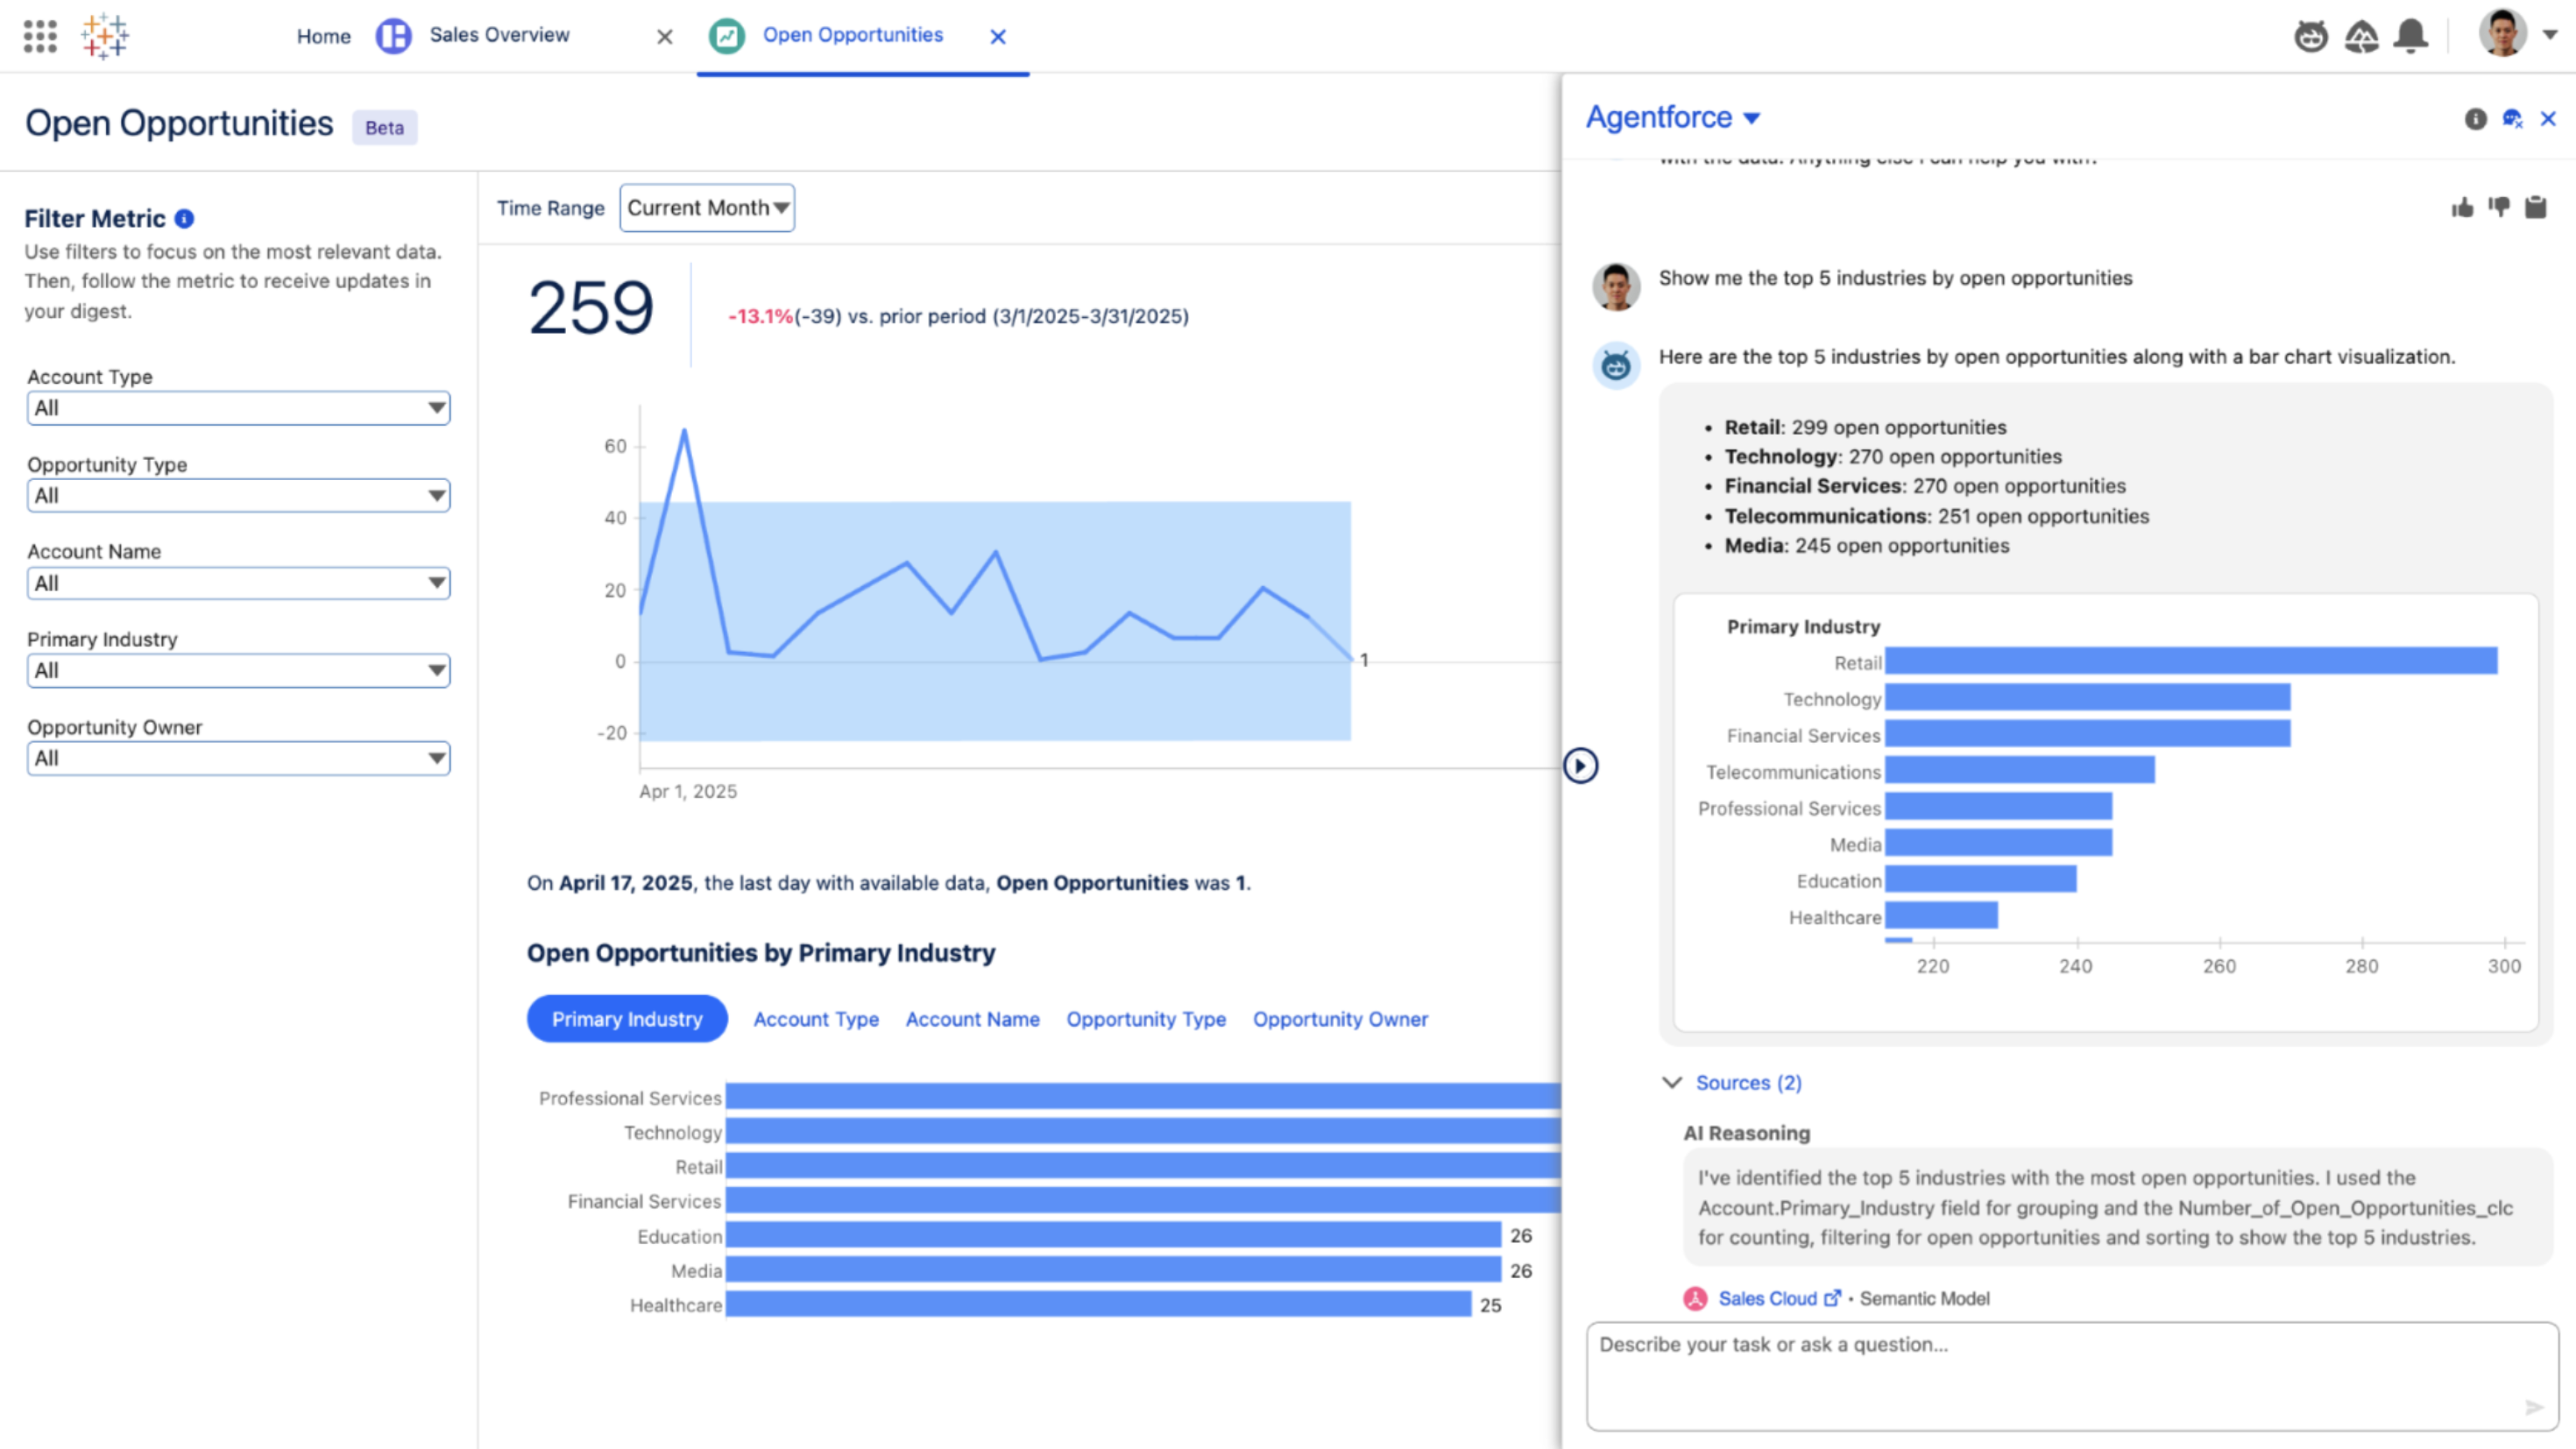This screenshot has width=2576, height=1449.
Task: Show breakdown by Opportunity Owner
Action: coord(1340,1019)
